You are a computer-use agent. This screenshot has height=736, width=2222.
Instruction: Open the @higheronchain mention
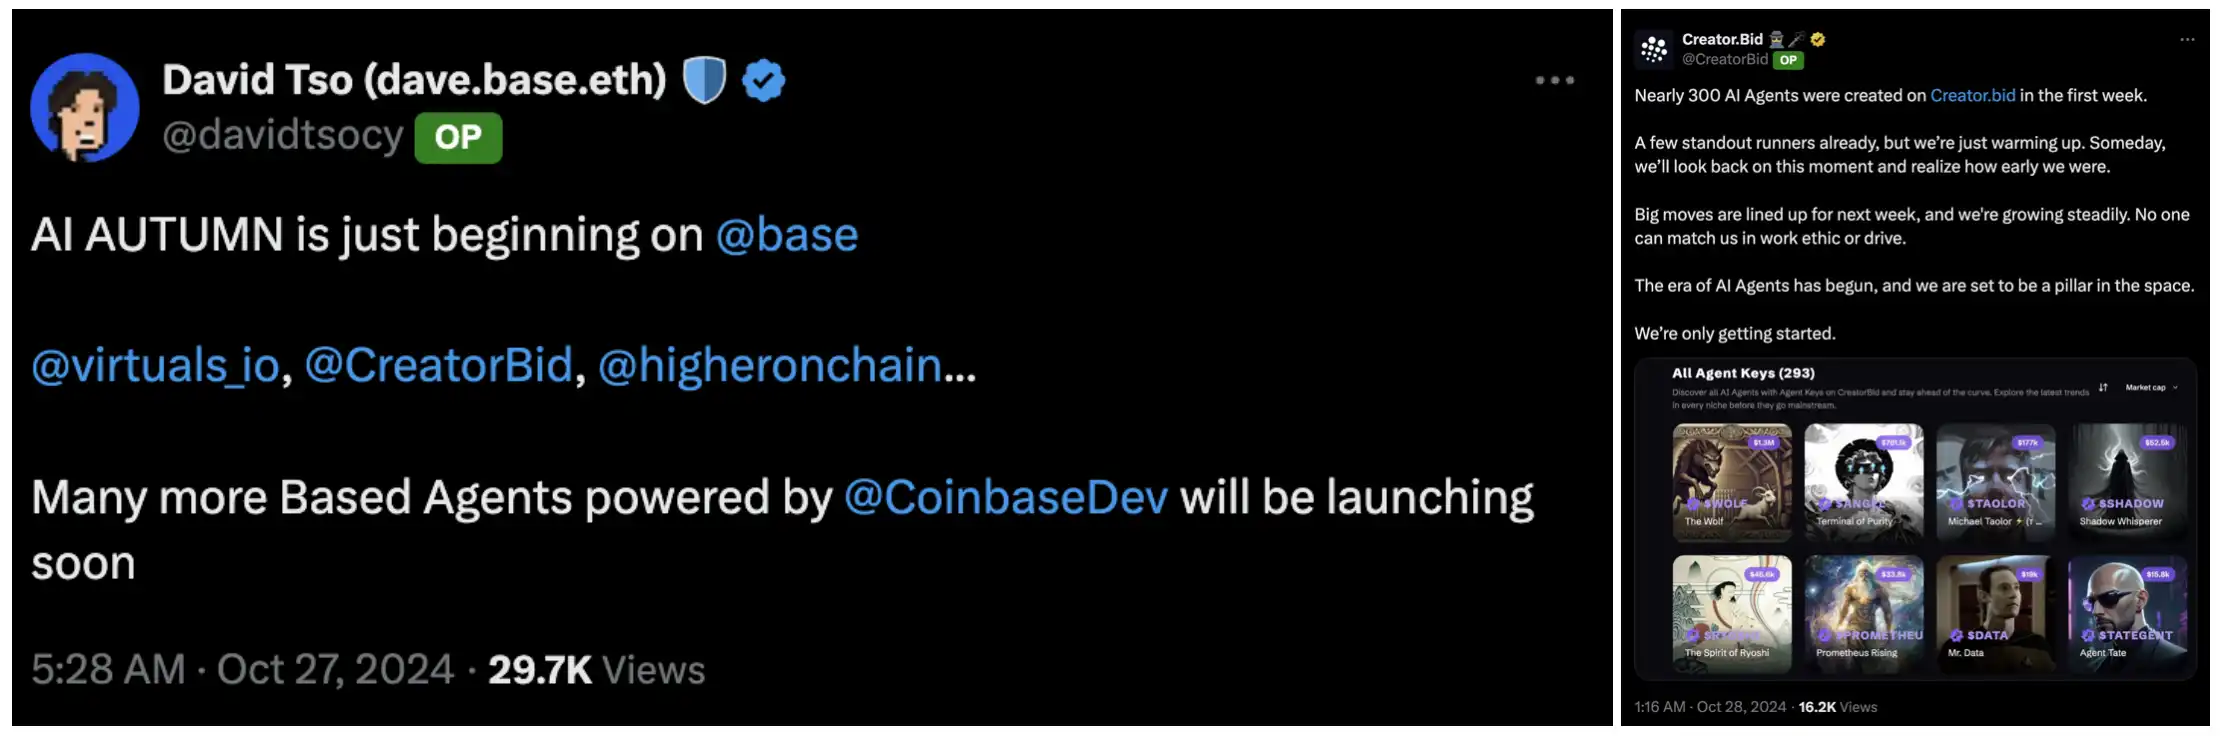click(x=769, y=365)
